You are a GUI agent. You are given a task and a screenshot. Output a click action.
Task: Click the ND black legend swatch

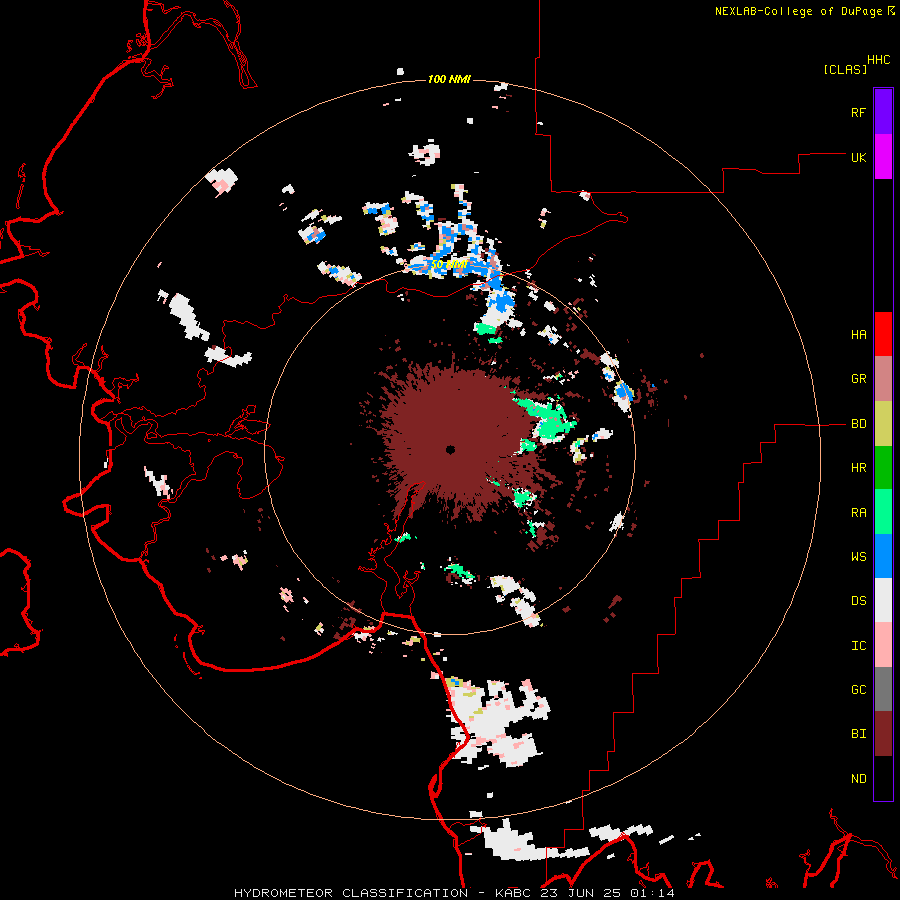point(883,778)
